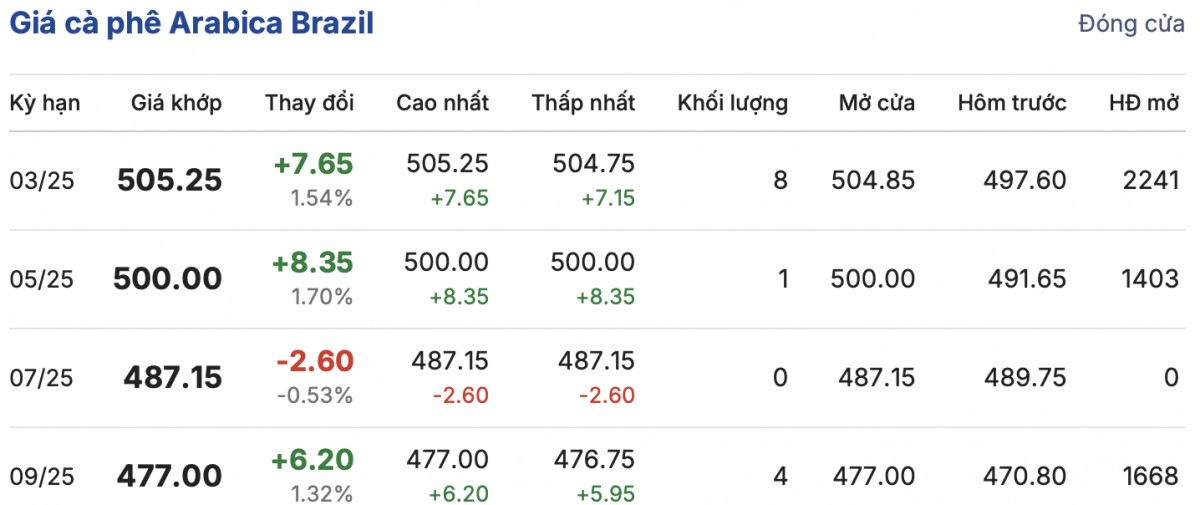This screenshot has height=505, width=1200.
Task: Click the 'Khối lượng' column header
Action: pos(732,103)
